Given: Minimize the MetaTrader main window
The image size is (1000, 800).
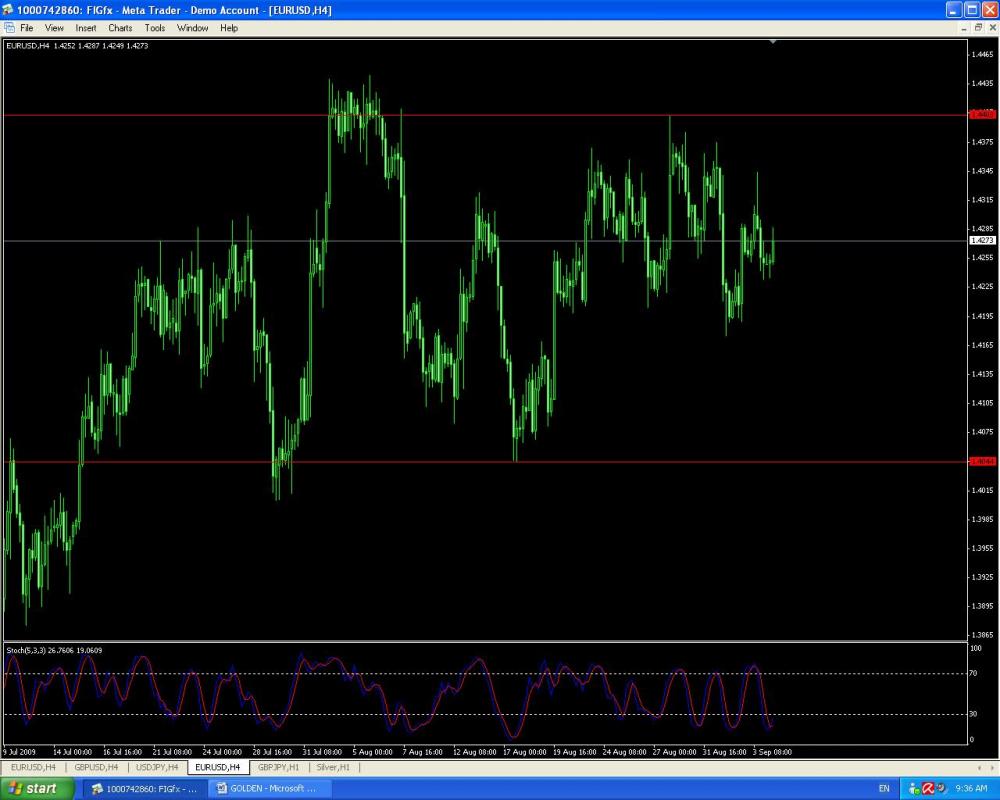Looking at the screenshot, I should coord(954,10).
